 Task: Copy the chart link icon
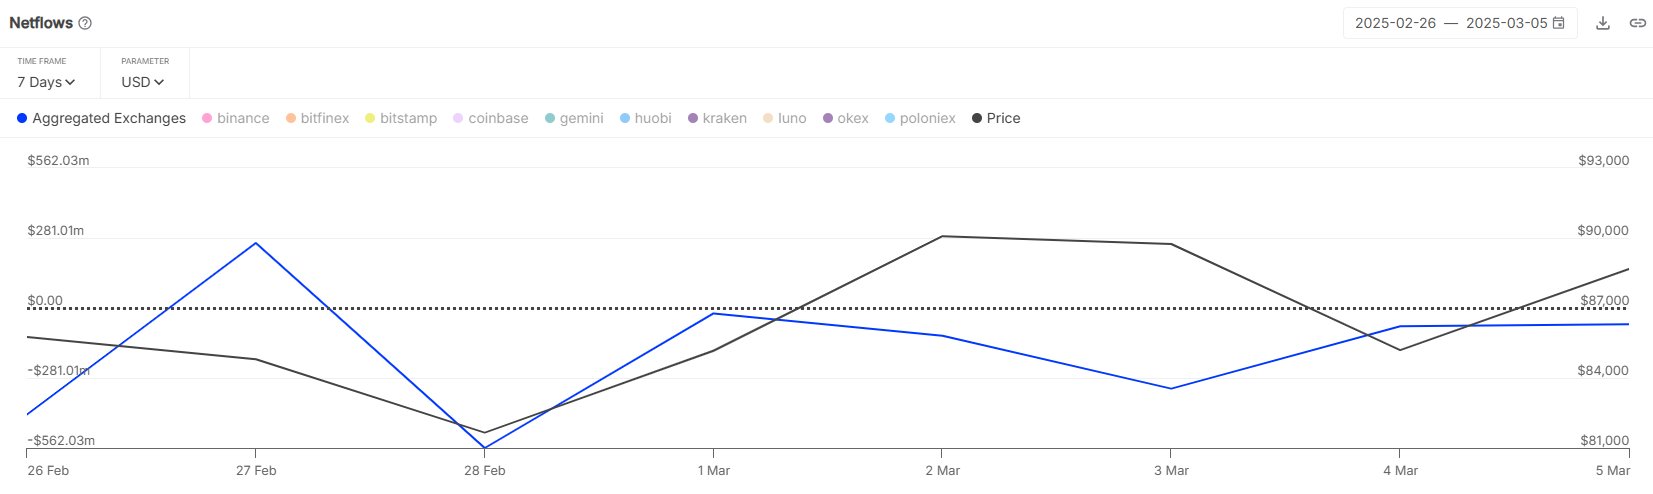(1637, 23)
